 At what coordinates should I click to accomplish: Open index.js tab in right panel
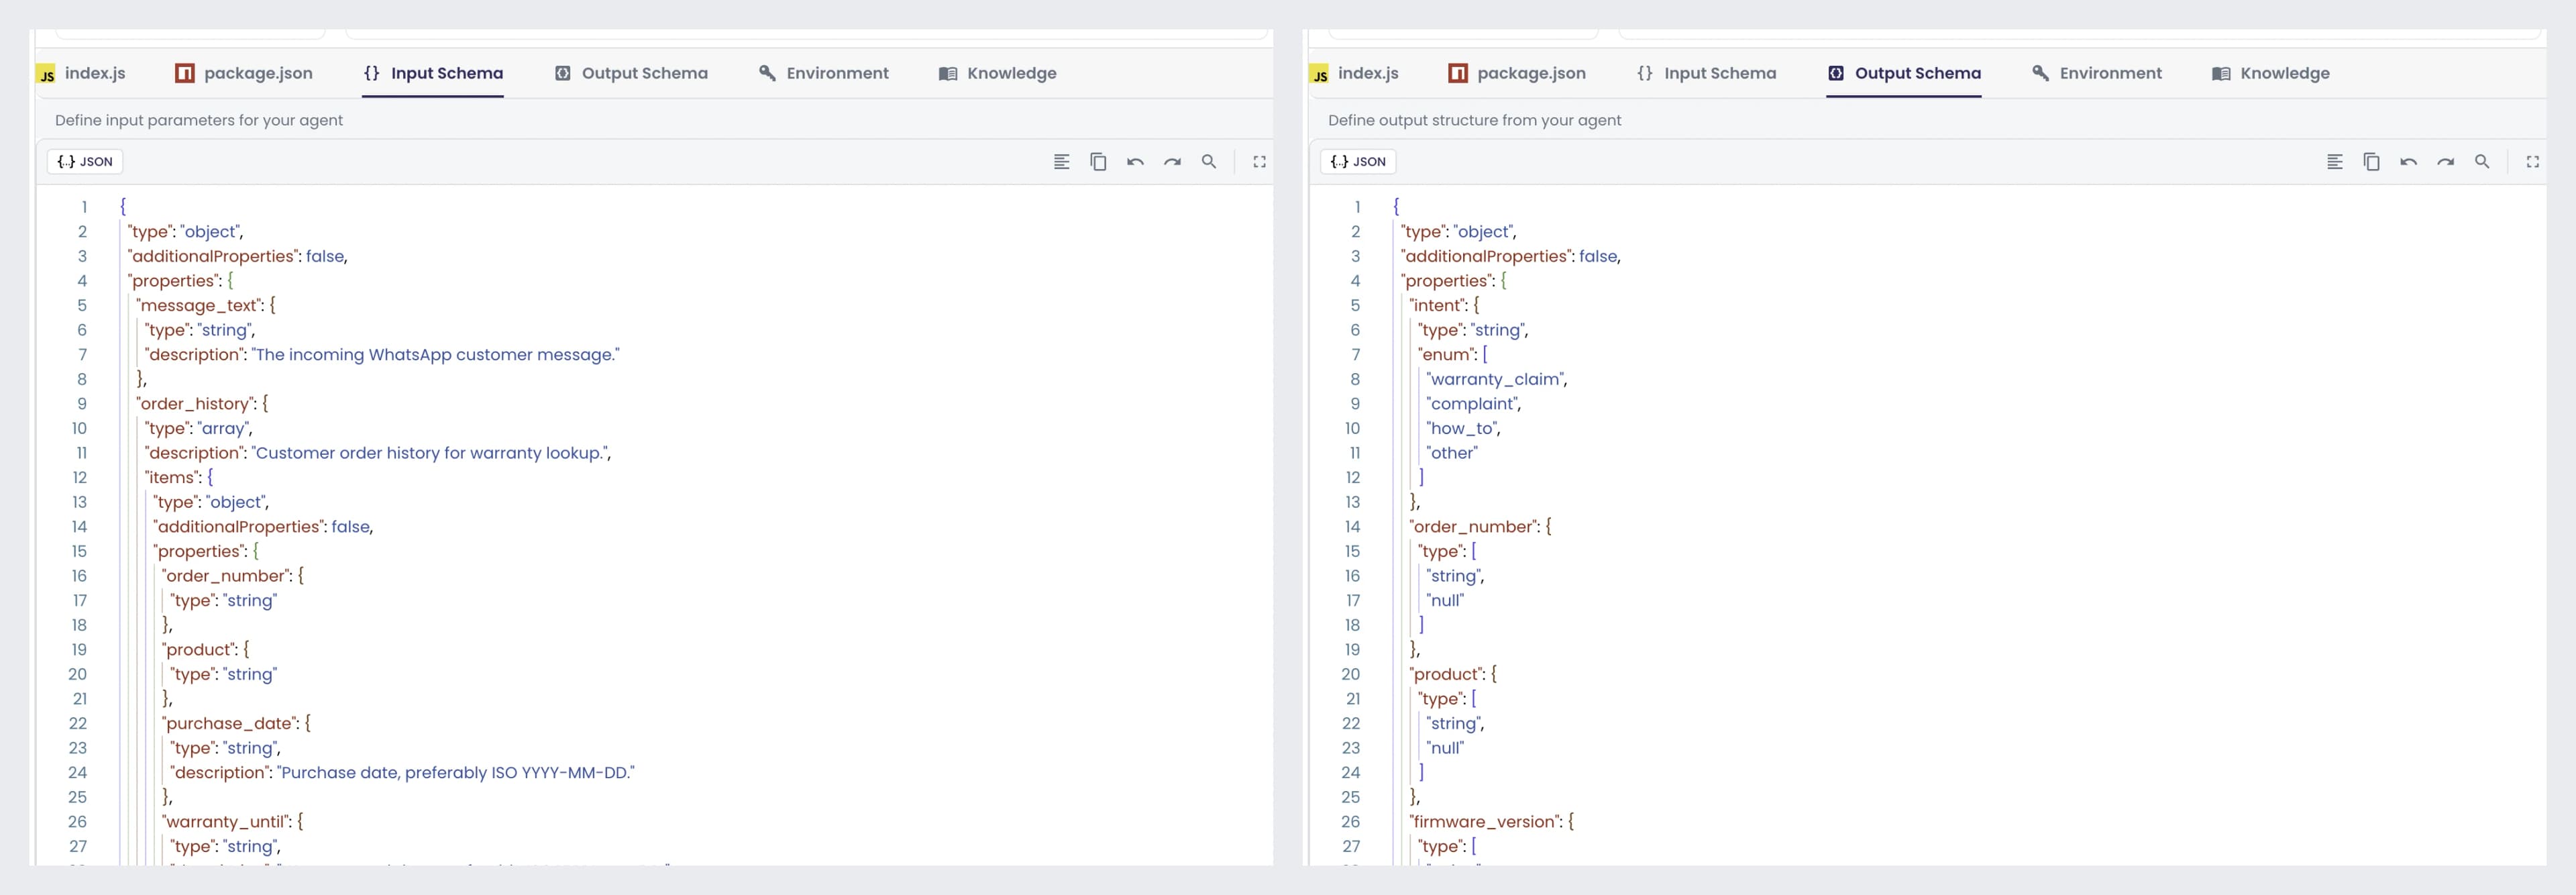pyautogui.click(x=1354, y=73)
